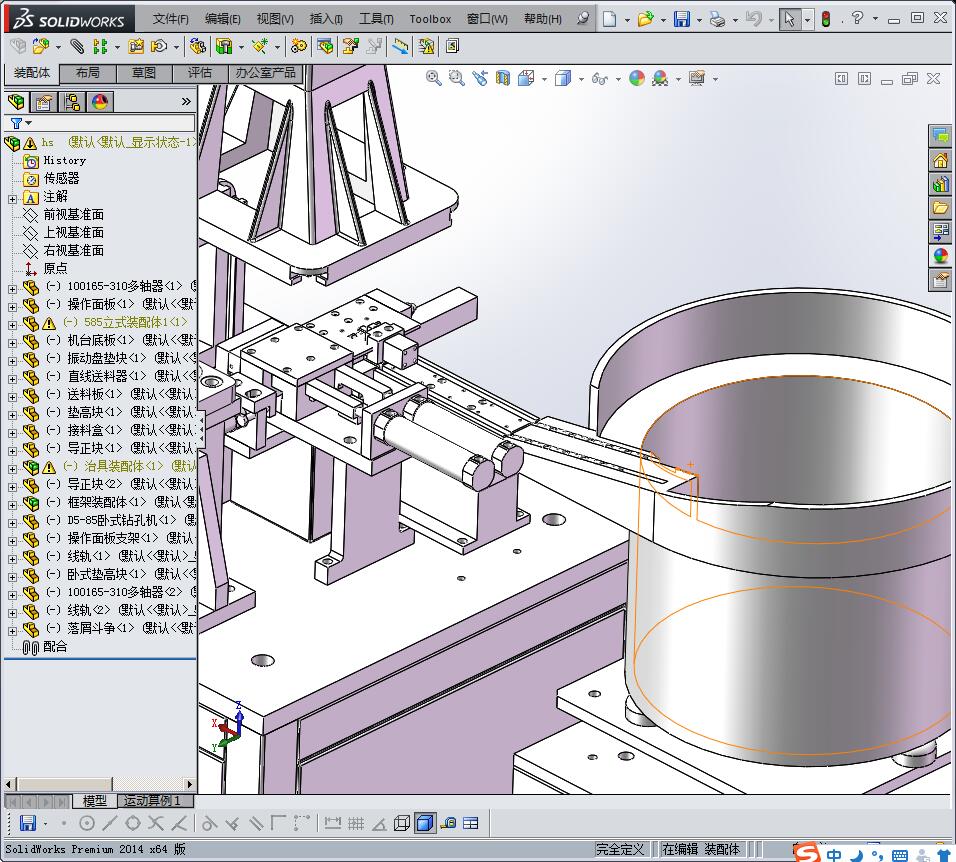Open the DisplayManager color sphere tab

[100, 101]
